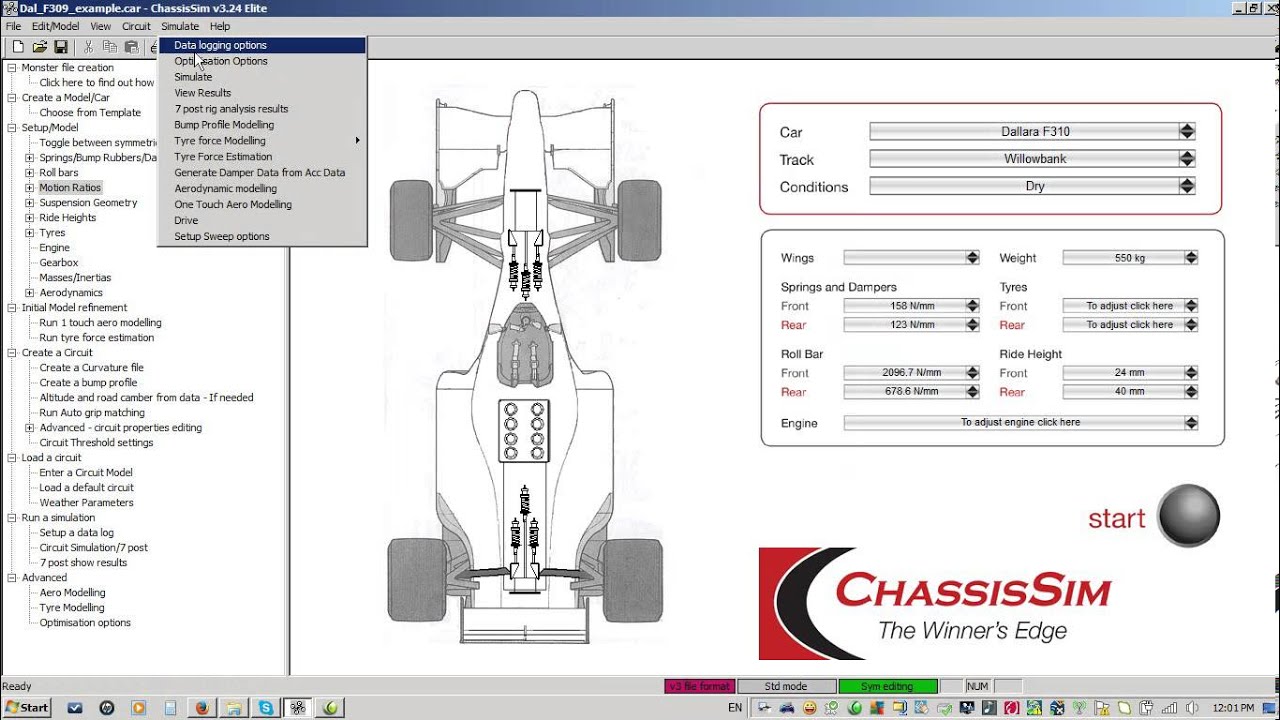The width and height of the screenshot is (1280, 720).
Task: Expand Advanced - circuit properties editing node
Action: (30, 428)
